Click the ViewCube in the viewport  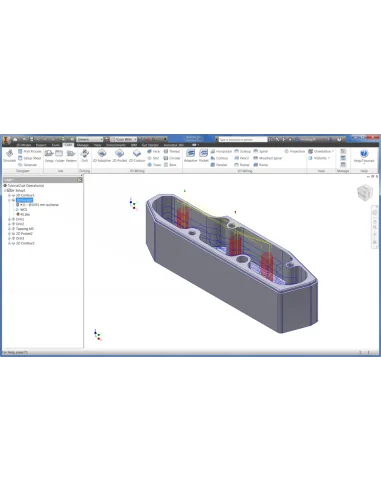(x=364, y=192)
